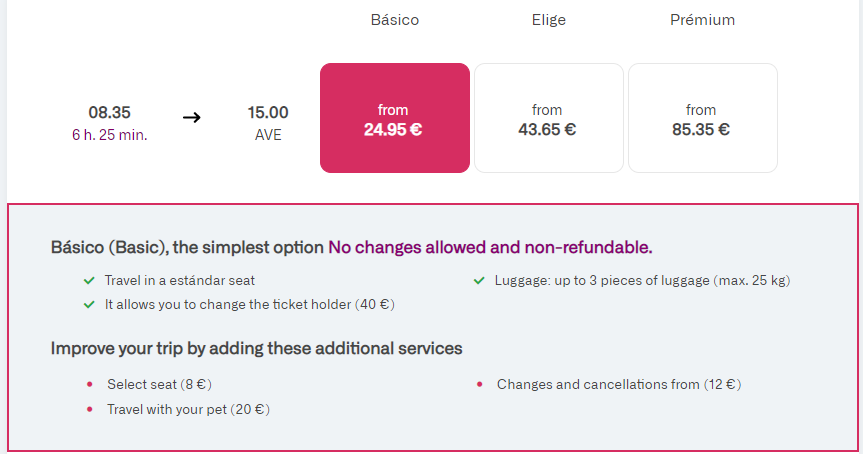Click the green checkmark beside estándar seat
Screen dimensions: 863x454
pos(89,281)
